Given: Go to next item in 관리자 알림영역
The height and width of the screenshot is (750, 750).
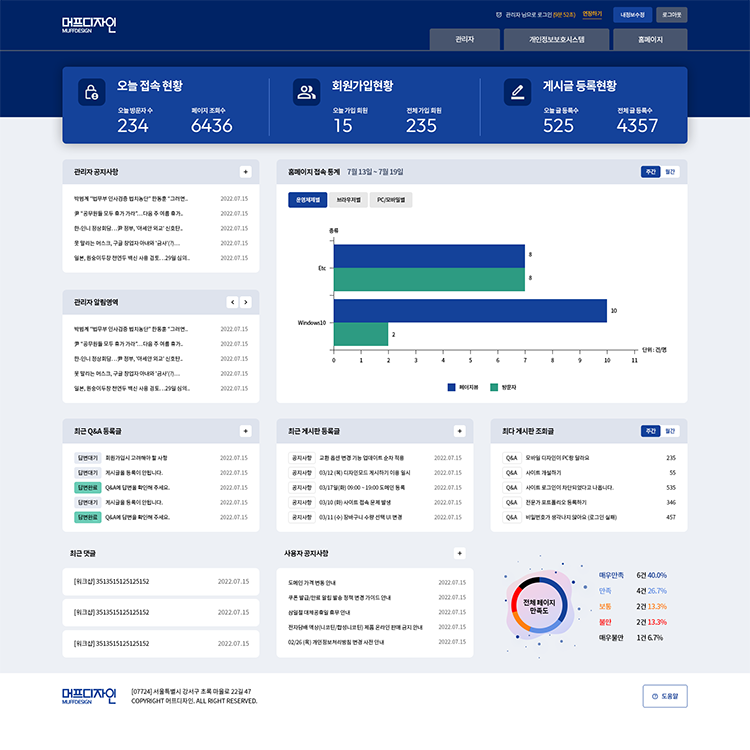Looking at the screenshot, I should [x=246, y=302].
